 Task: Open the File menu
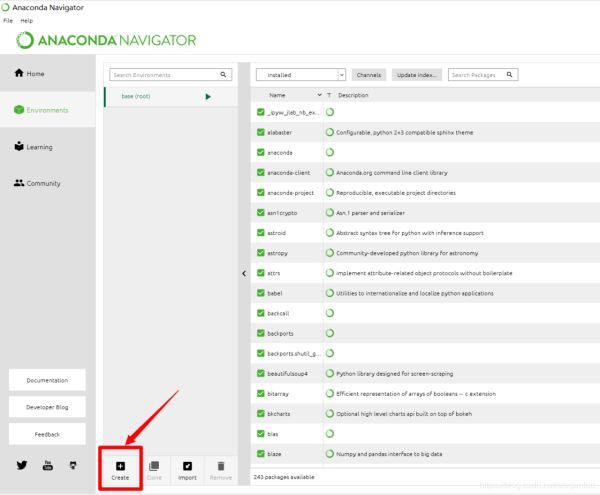pos(8,20)
